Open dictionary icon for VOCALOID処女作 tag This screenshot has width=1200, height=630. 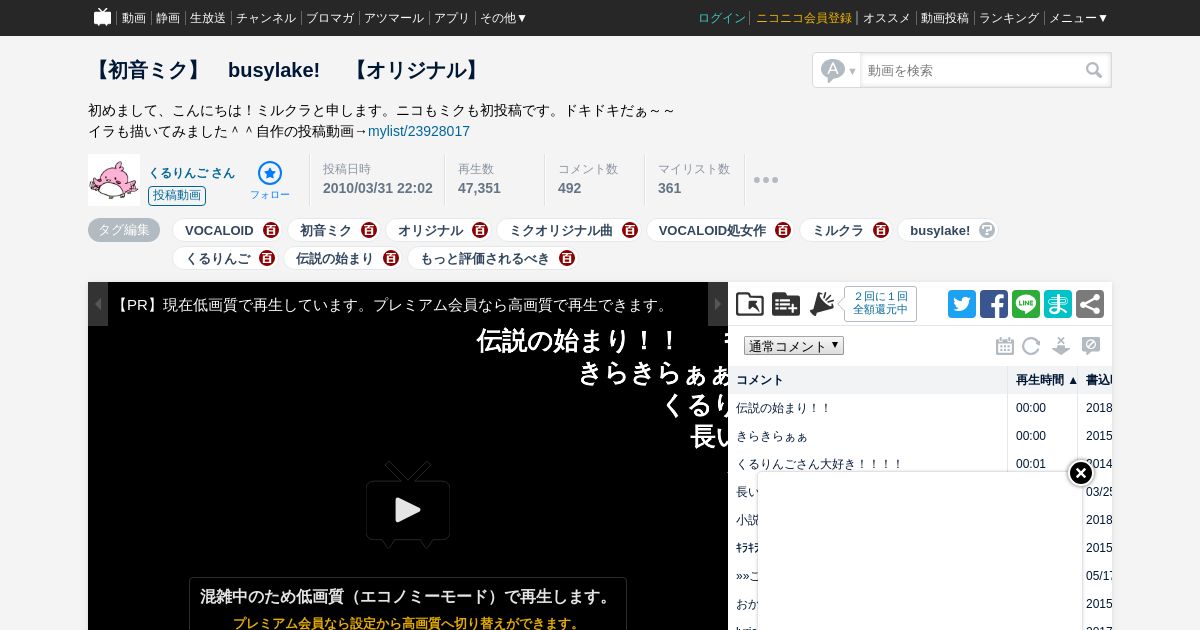click(783, 230)
